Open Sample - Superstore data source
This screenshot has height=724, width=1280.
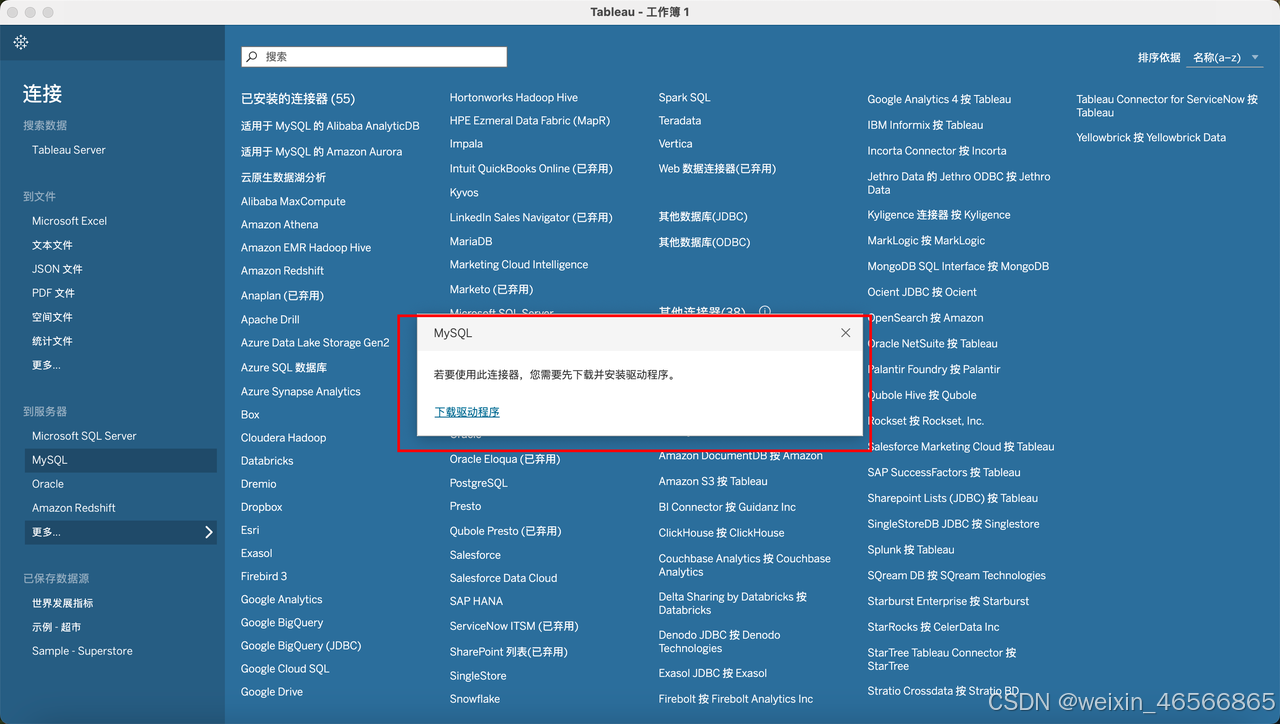[x=82, y=651]
